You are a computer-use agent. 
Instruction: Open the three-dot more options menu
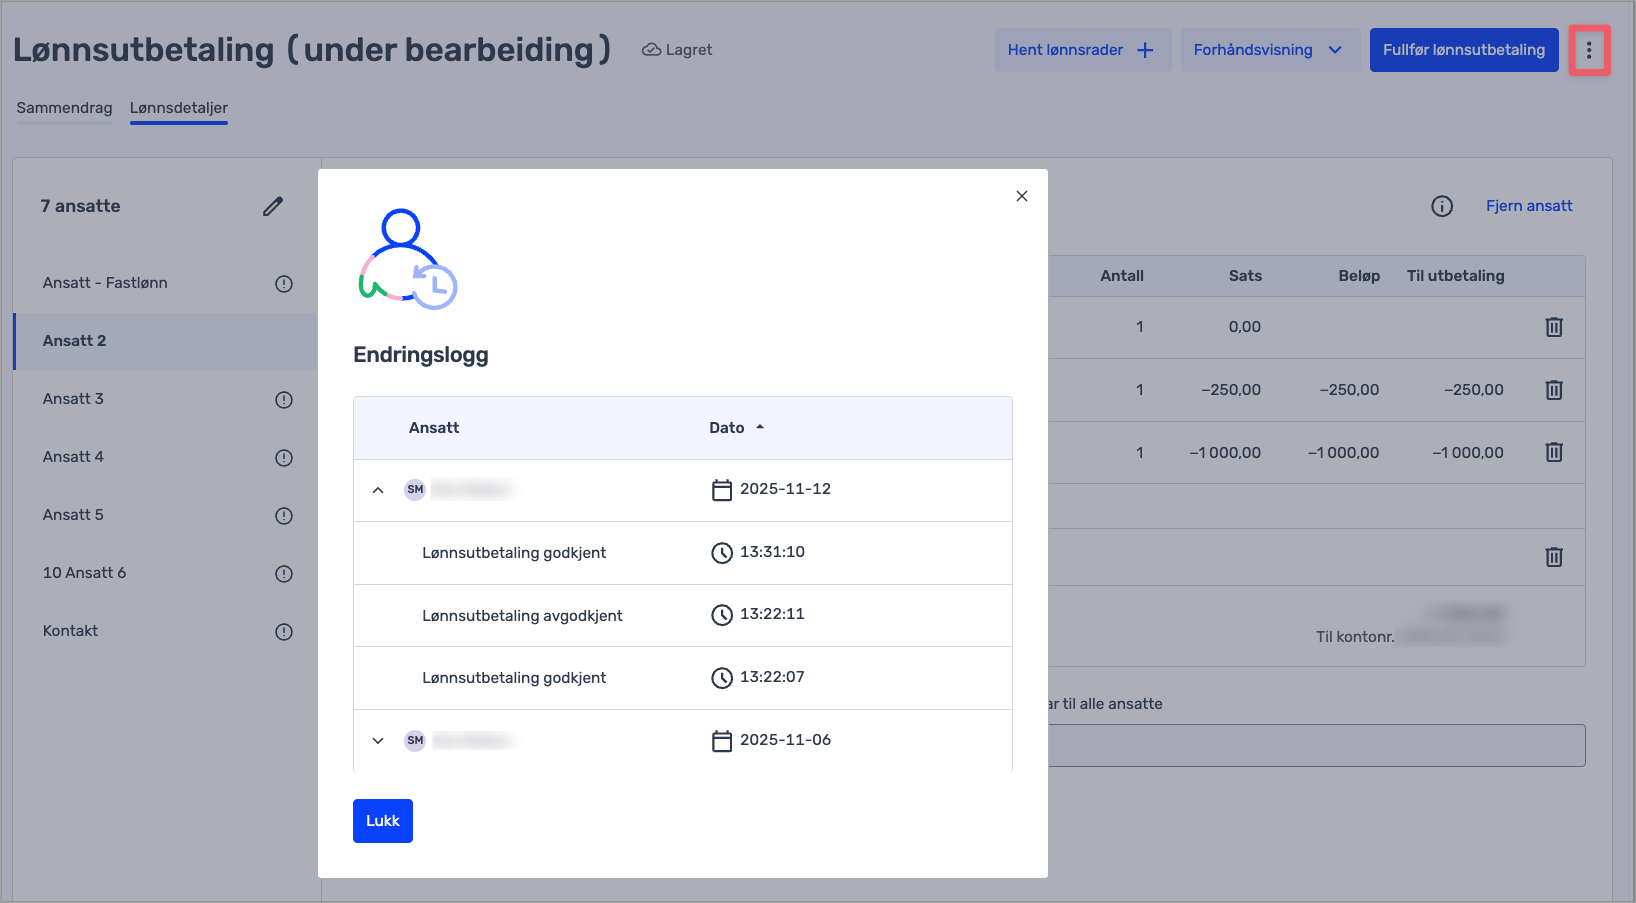1588,50
